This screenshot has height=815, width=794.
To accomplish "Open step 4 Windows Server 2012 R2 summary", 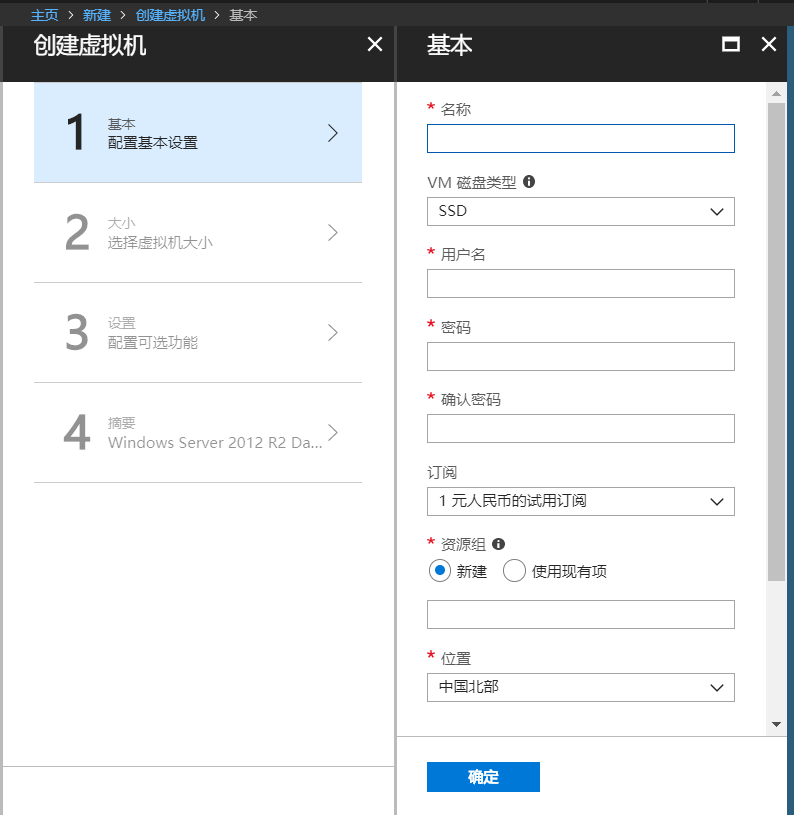I will pos(197,432).
